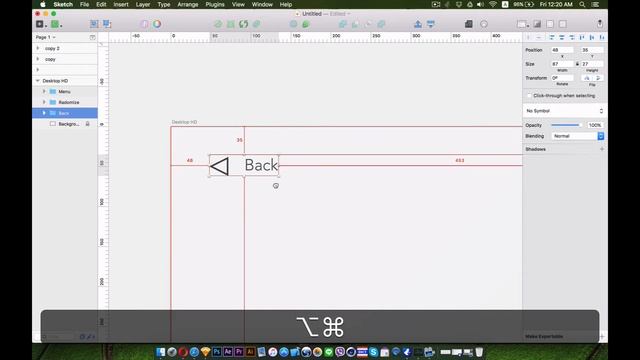Click the Subtract boolean toolbar icon
This screenshot has height=360, width=640.
tap(355, 24)
